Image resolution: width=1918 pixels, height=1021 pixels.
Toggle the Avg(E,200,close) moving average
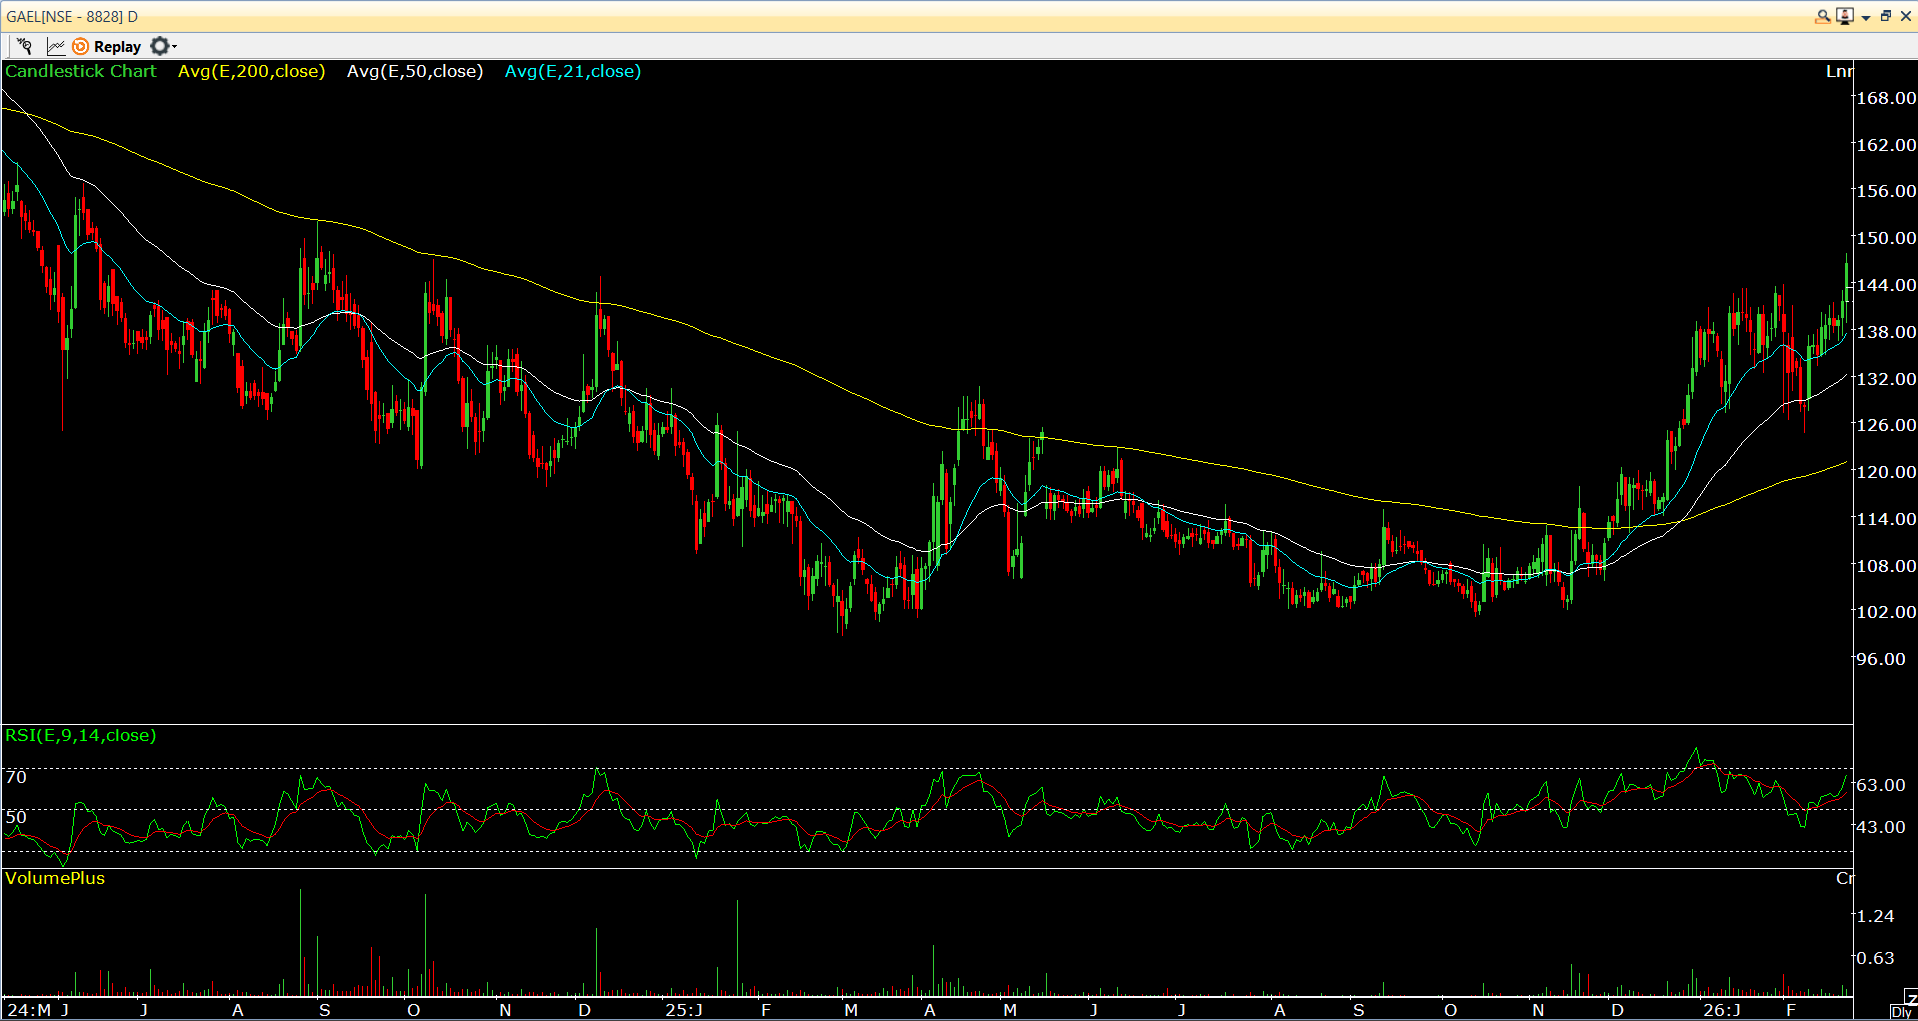[251, 71]
